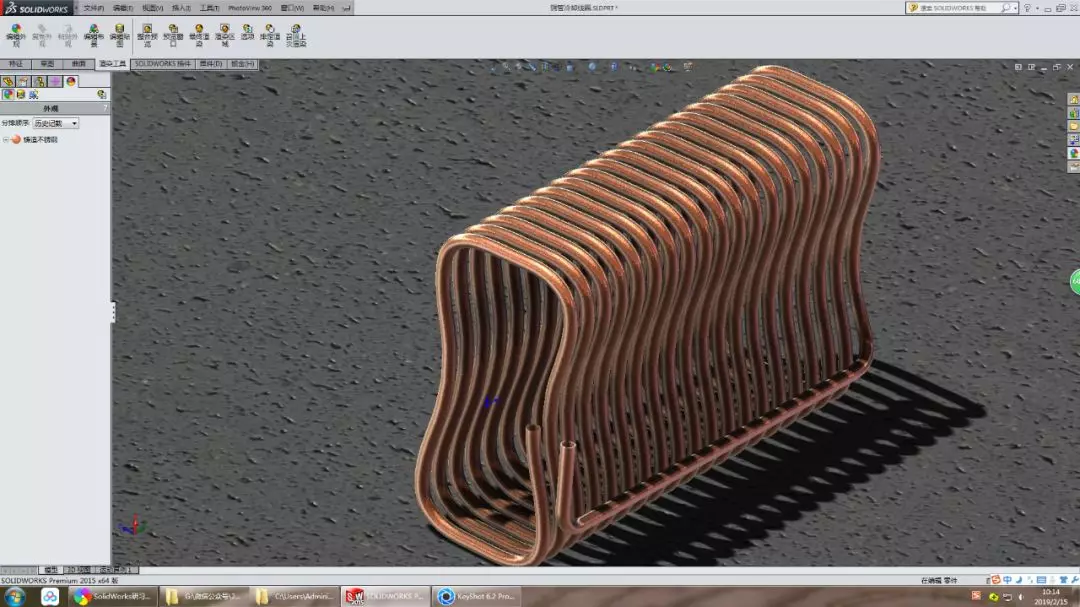Click the View Decals icon in DisplayManager
Image resolution: width=1080 pixels, height=607 pixels.
(x=21, y=94)
